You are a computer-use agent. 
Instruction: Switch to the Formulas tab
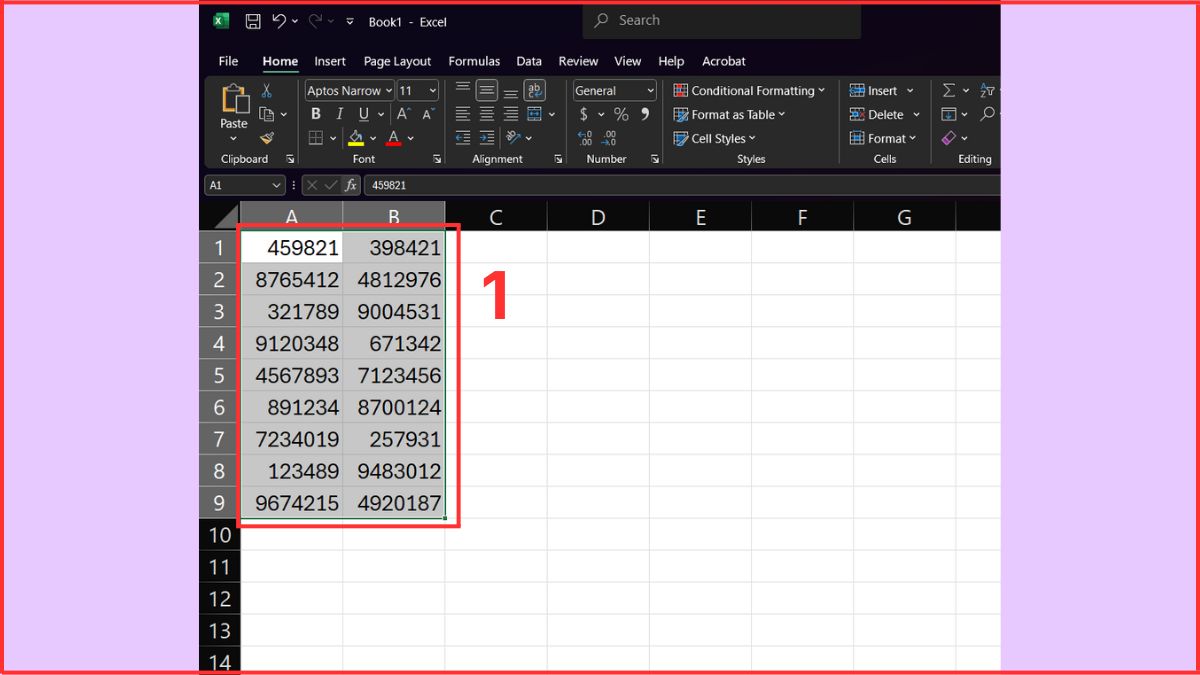click(x=474, y=61)
